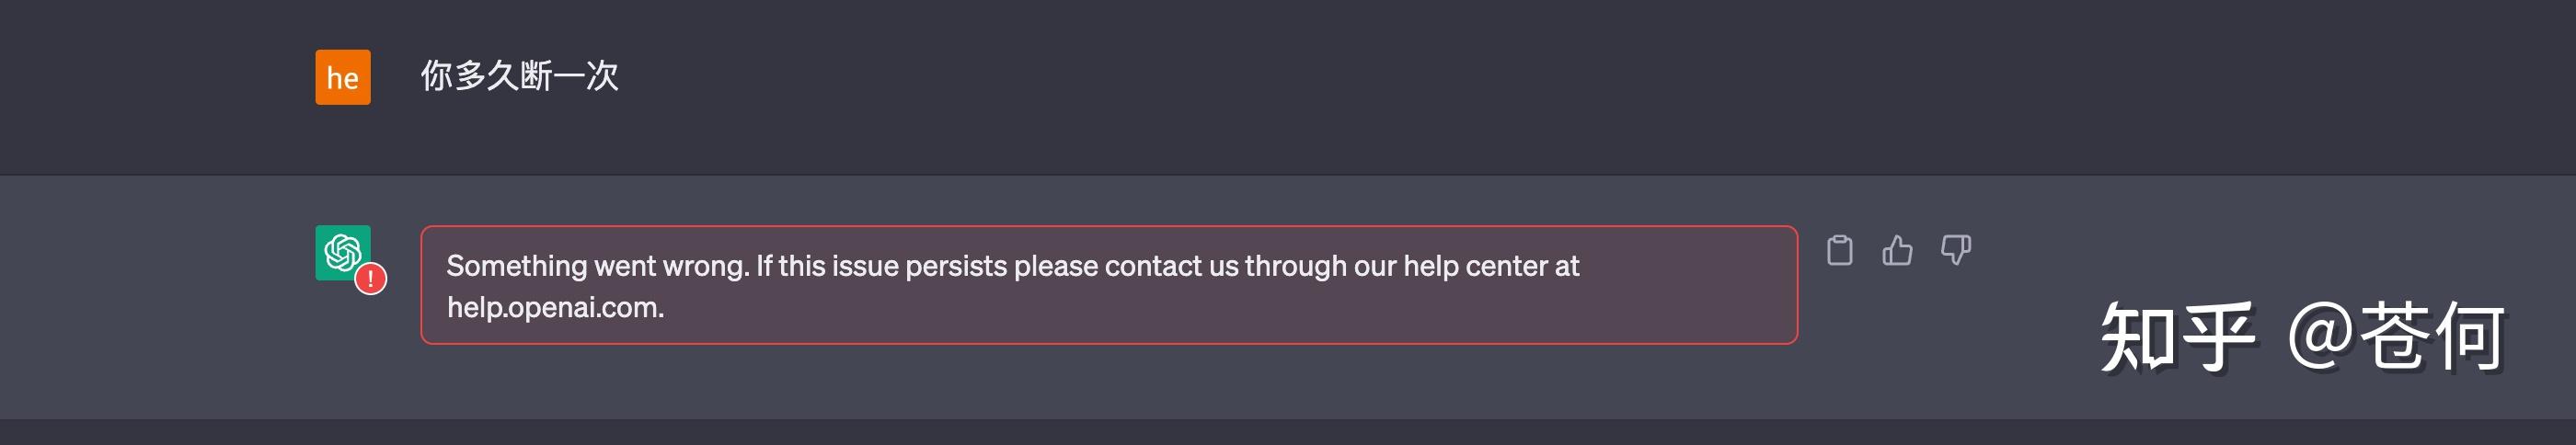Click the help.openai.com address in error
Image resolution: width=2576 pixels, height=445 pixels.
pos(555,308)
